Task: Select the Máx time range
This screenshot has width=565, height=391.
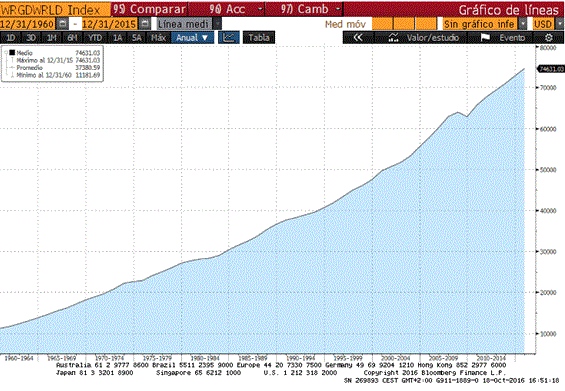Action: point(158,37)
